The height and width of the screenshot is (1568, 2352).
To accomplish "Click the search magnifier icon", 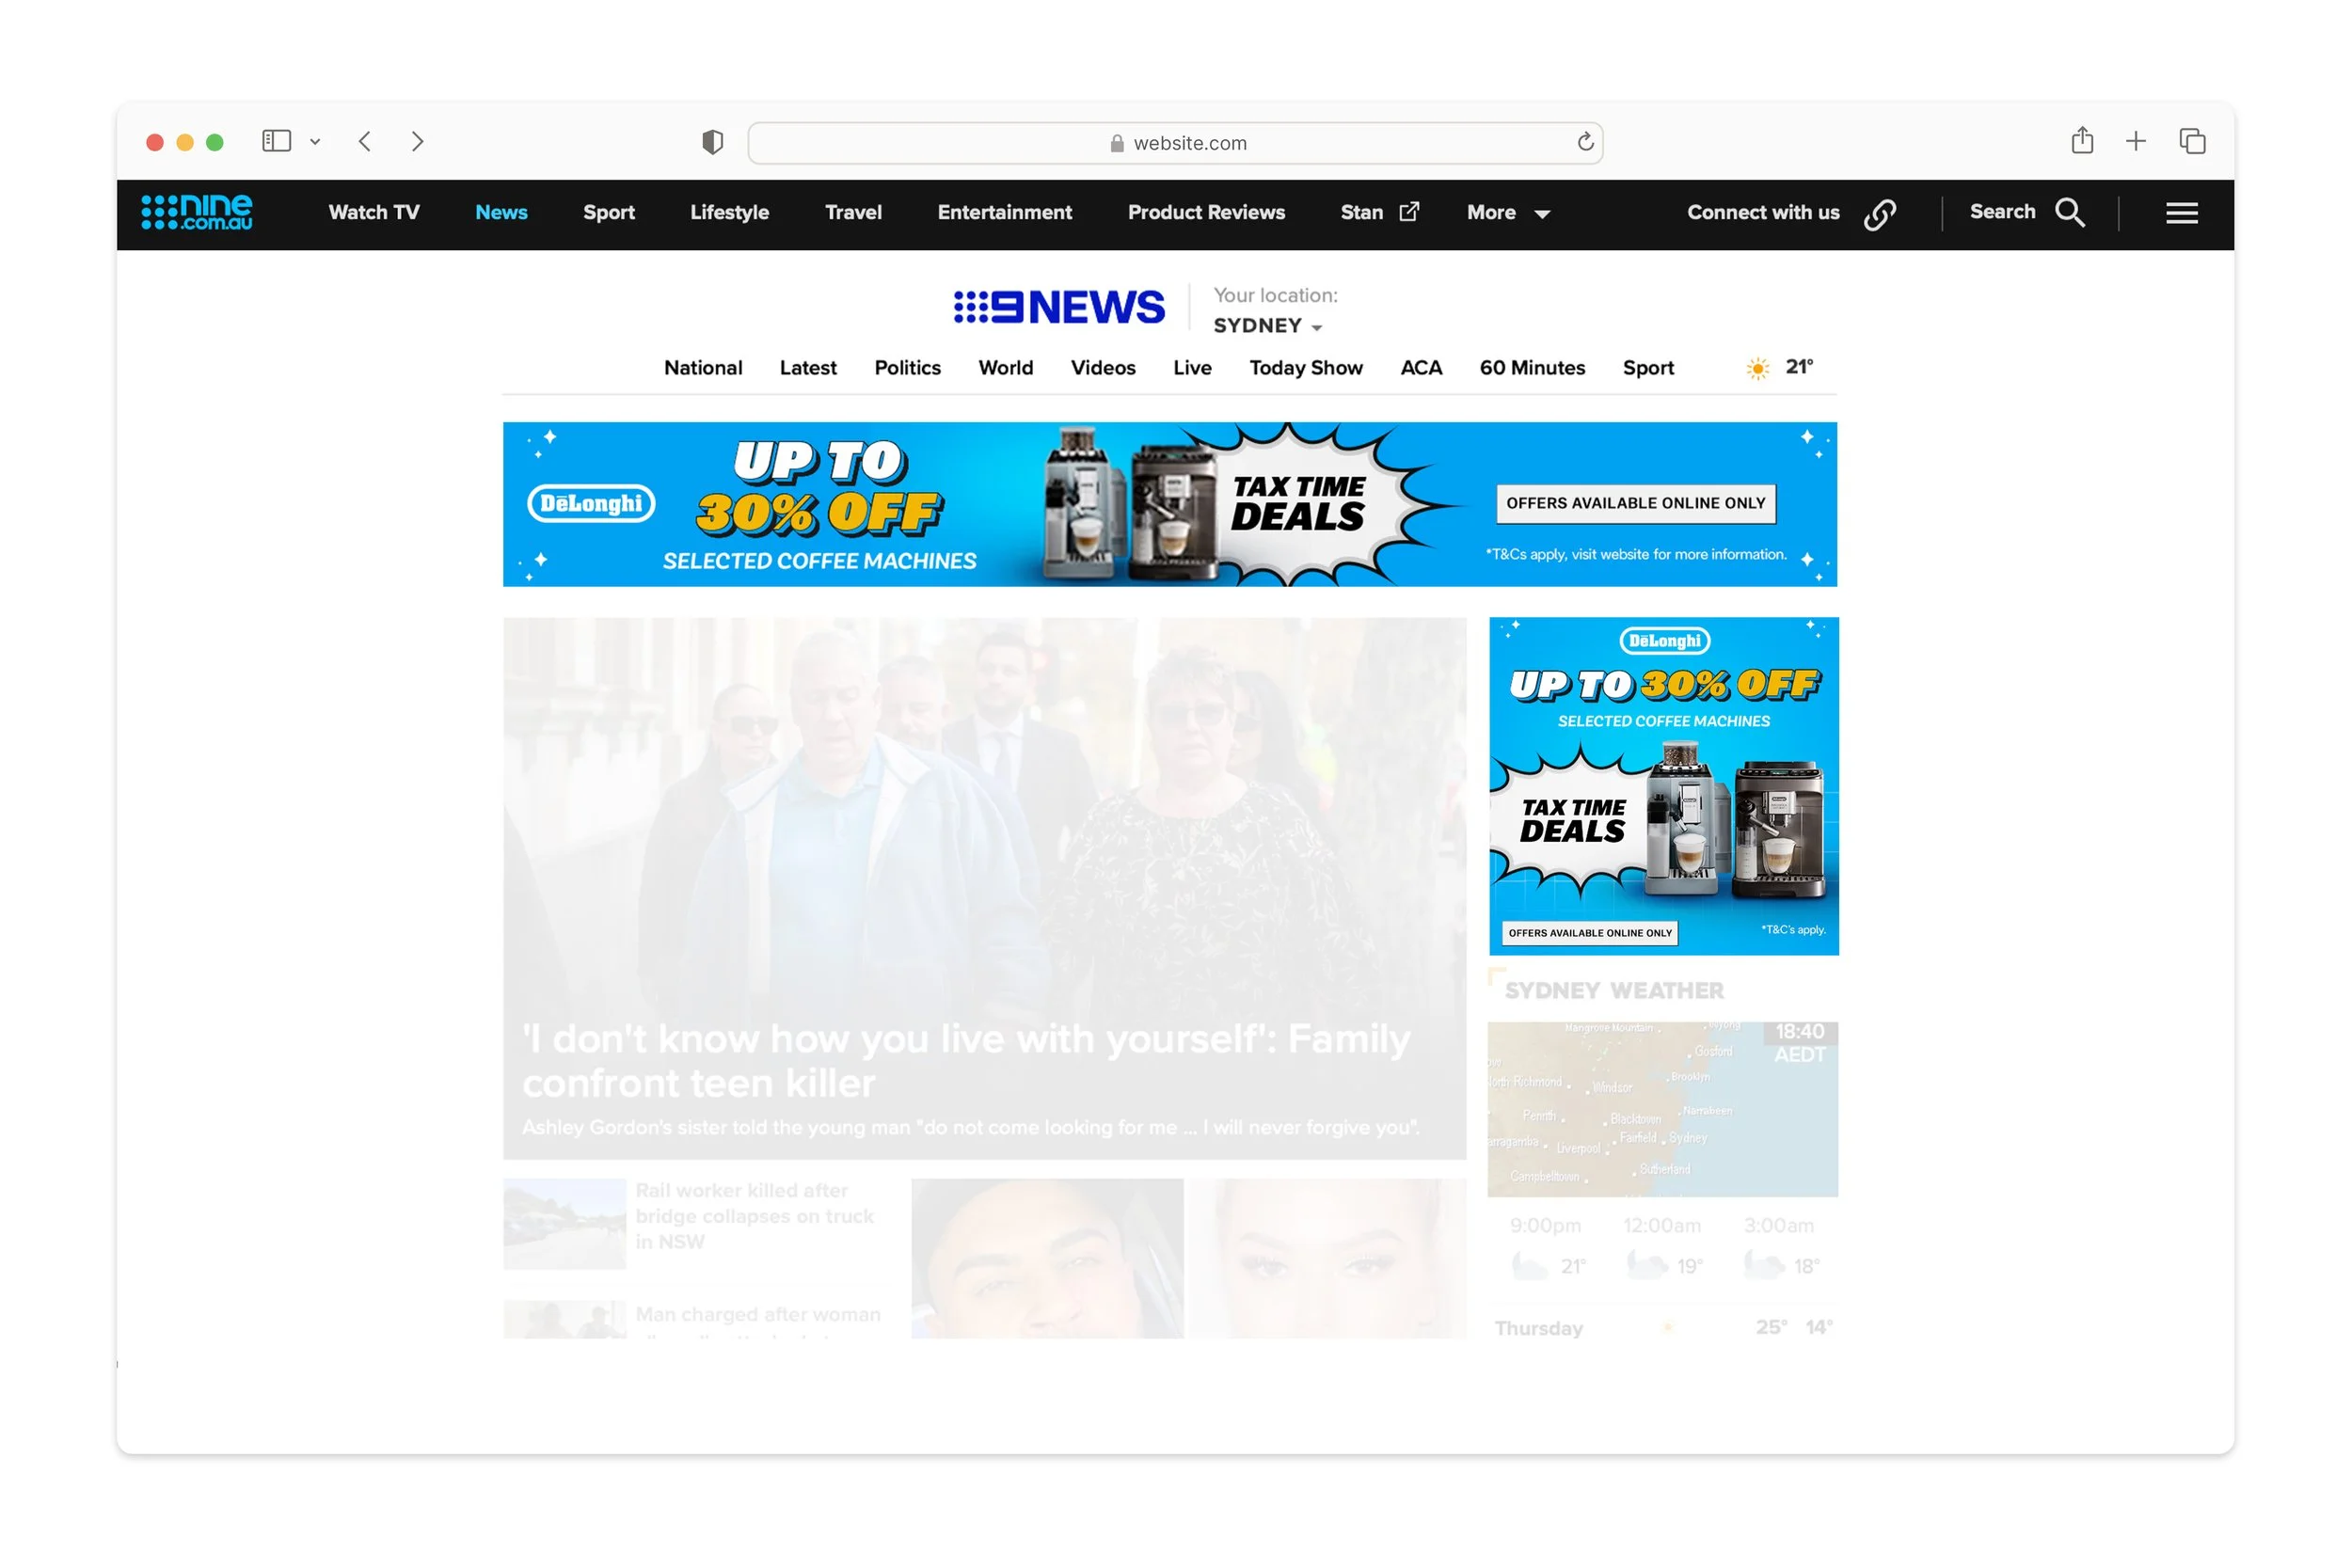I will click(2069, 213).
